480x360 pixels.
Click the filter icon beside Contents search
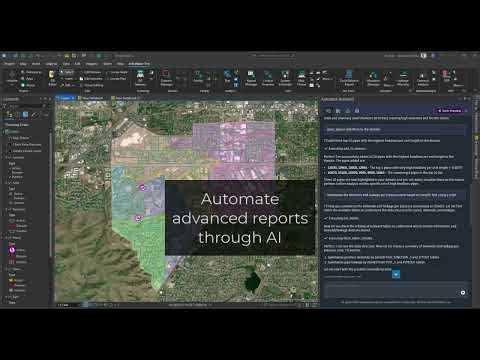[x=5, y=106]
